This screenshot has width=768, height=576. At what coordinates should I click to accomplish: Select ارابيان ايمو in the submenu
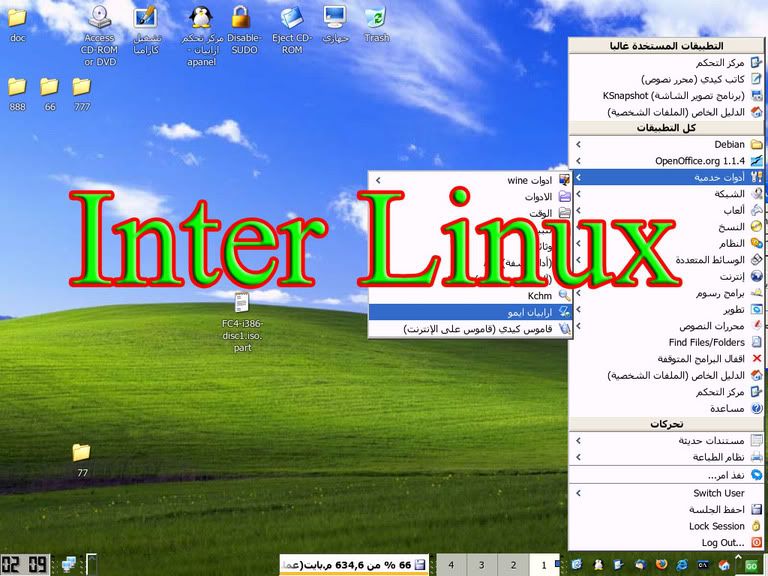pos(470,312)
